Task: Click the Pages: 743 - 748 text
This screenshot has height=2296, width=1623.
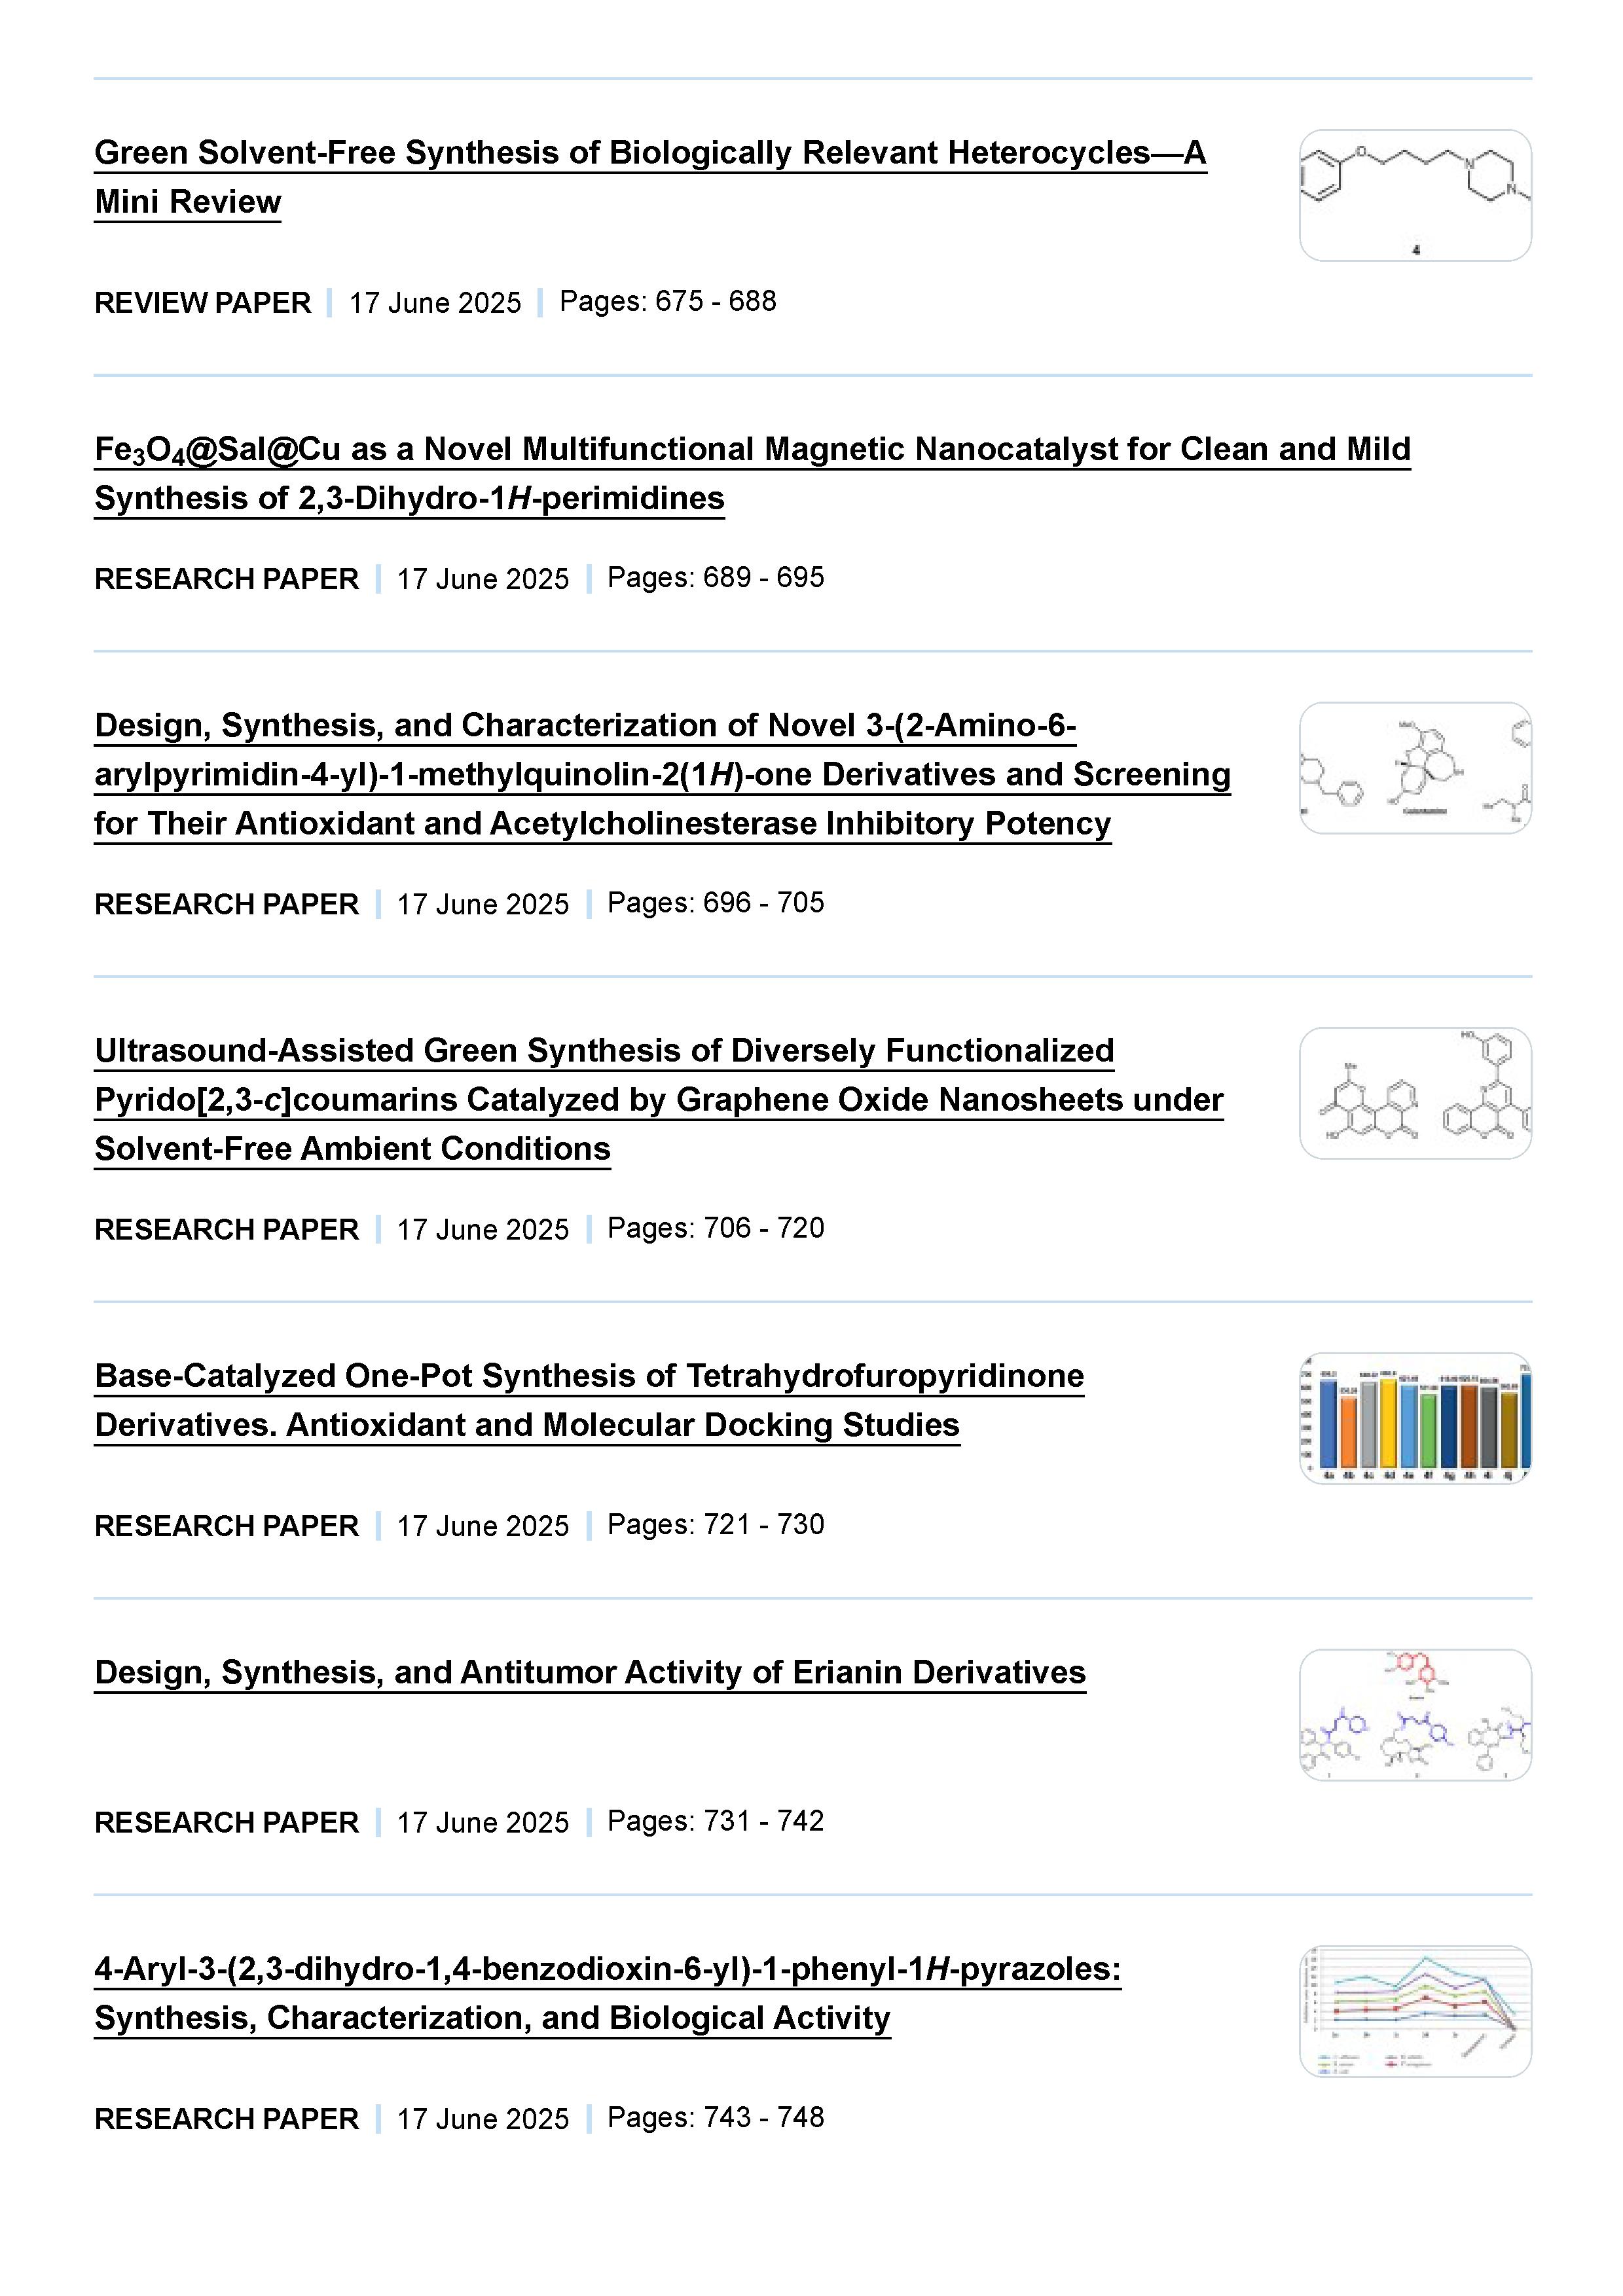Action: pyautogui.click(x=715, y=2117)
